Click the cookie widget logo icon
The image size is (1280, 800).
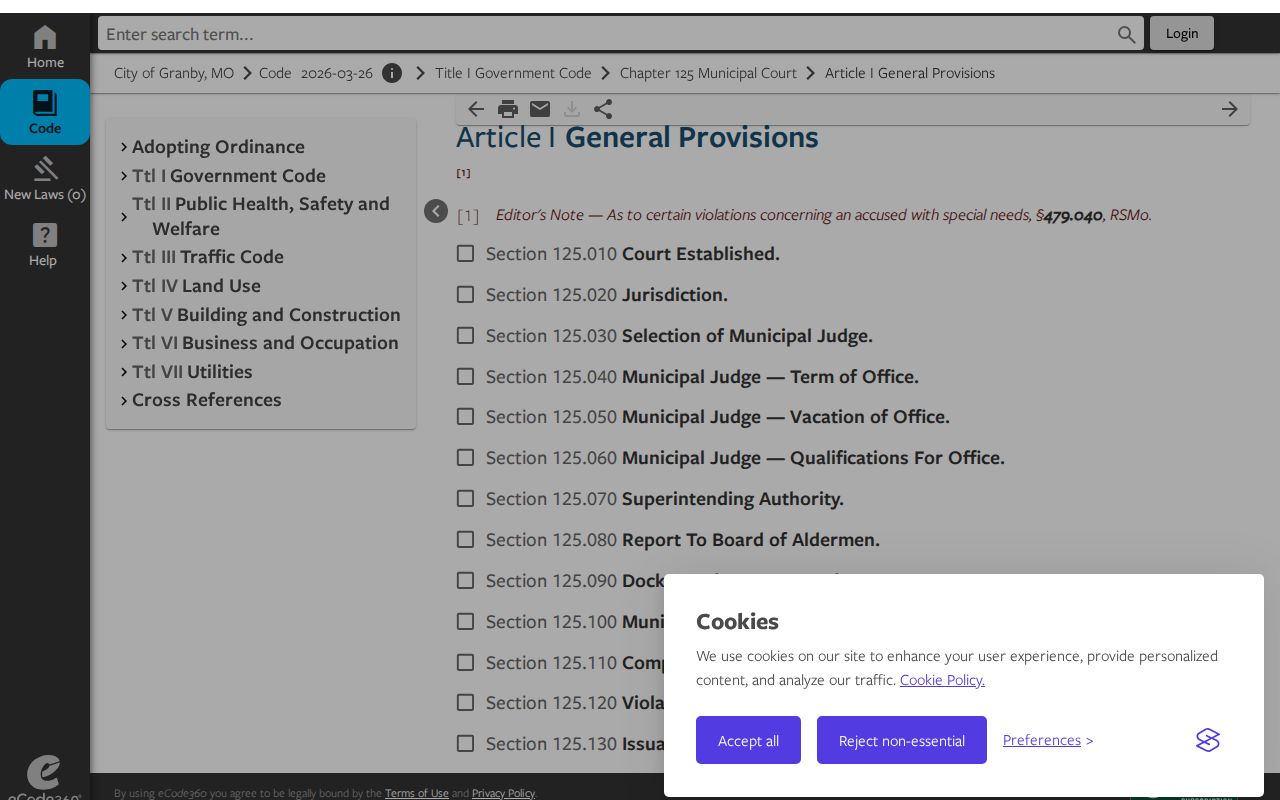coord(1208,740)
